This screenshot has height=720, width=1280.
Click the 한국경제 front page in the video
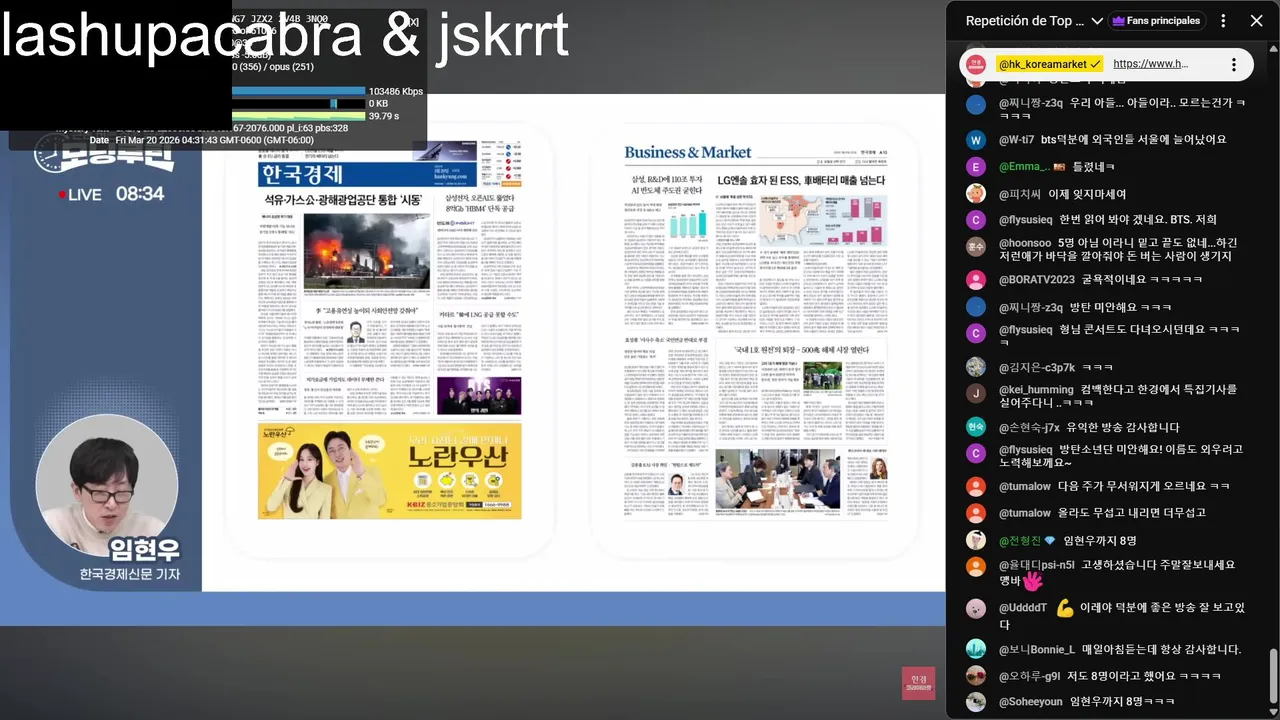point(390,332)
